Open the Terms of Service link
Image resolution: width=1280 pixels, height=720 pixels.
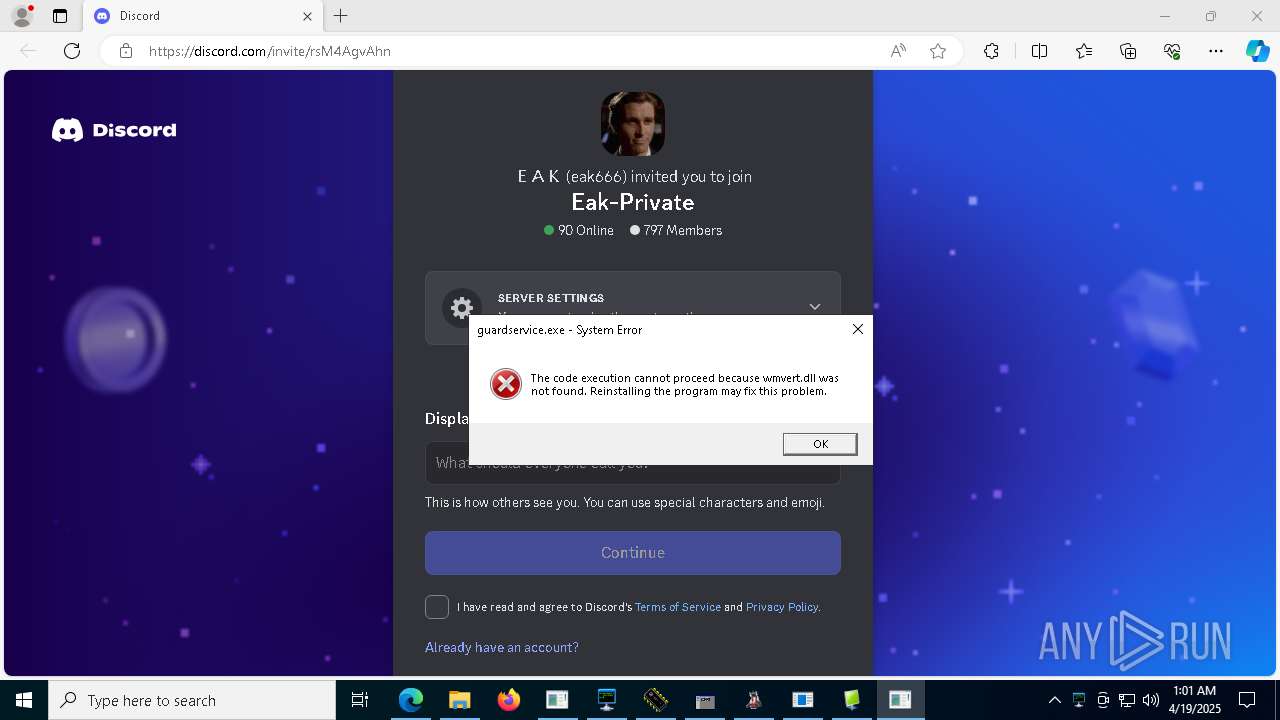[x=678, y=607]
